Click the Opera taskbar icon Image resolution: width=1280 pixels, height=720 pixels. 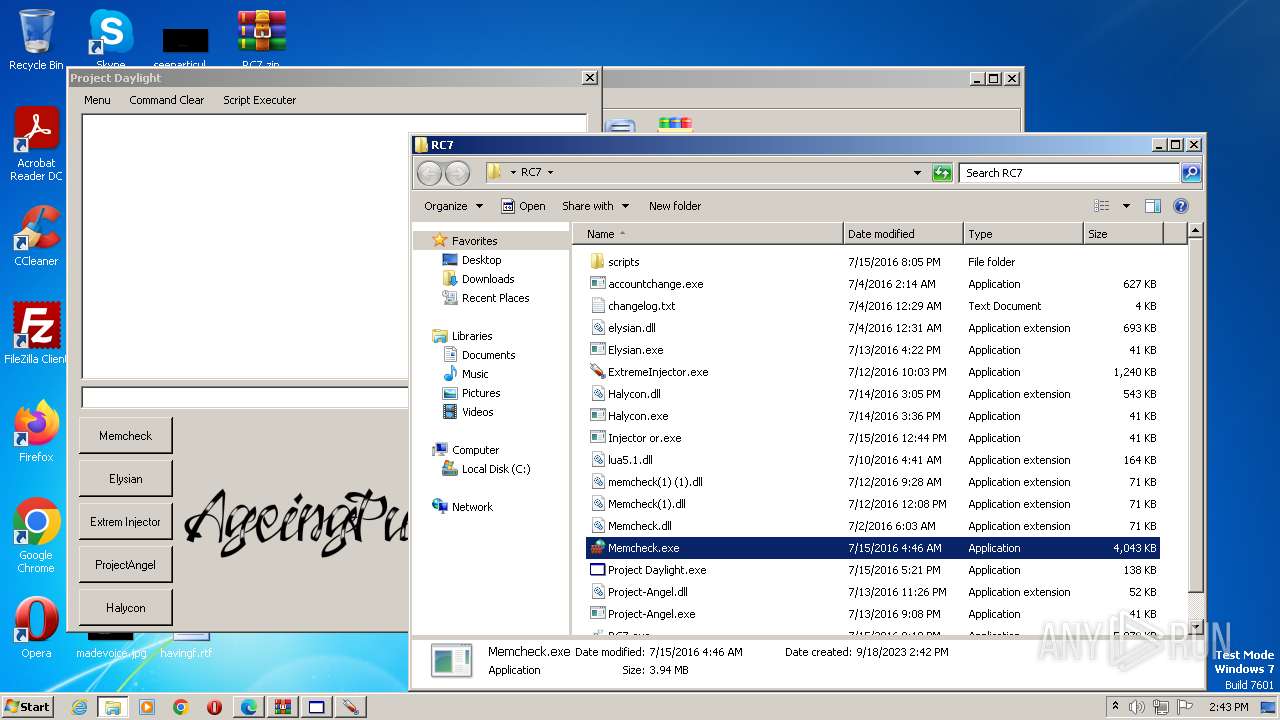pos(214,707)
